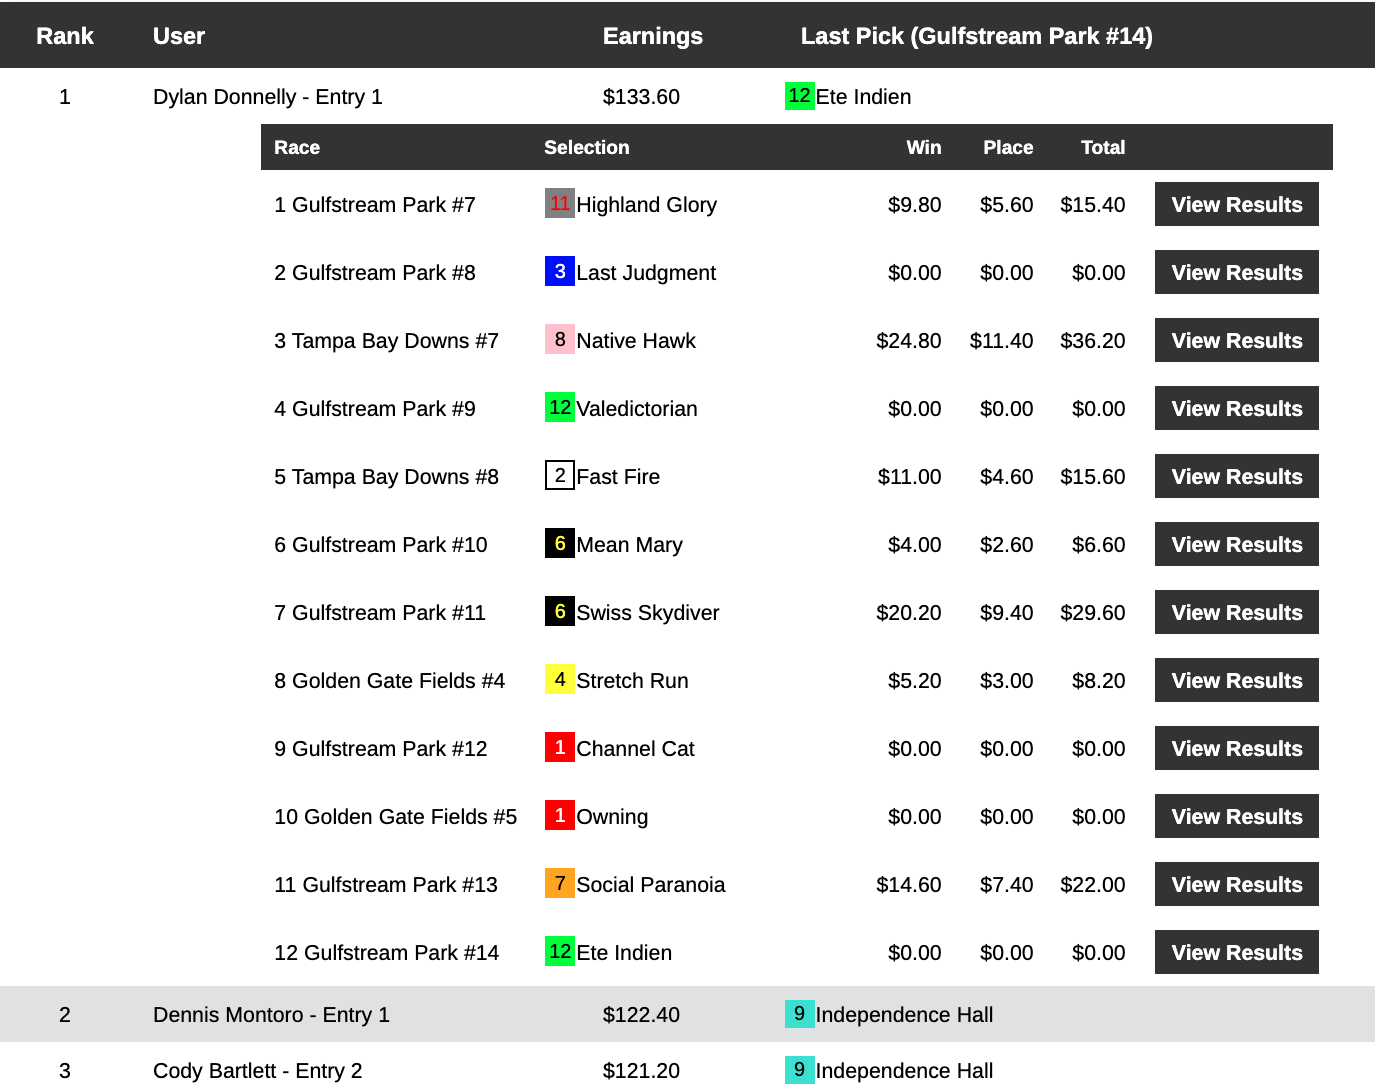Sort by the Earnings column header
The height and width of the screenshot is (1091, 1375).
[652, 36]
